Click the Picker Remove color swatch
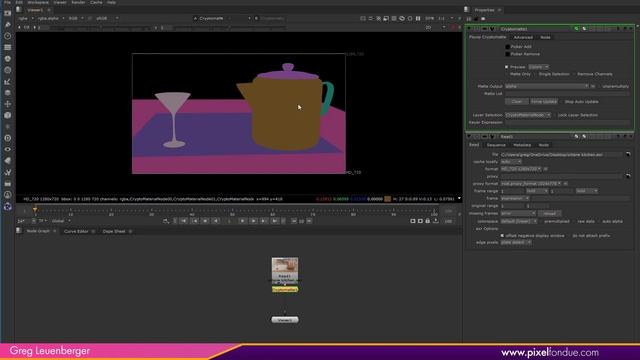The height and width of the screenshot is (360, 640). coord(507,54)
